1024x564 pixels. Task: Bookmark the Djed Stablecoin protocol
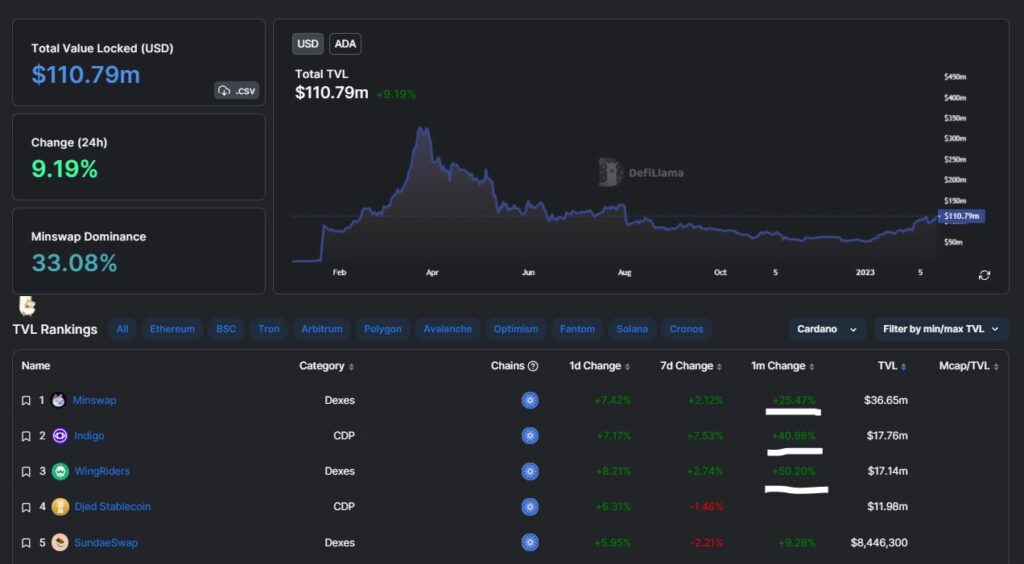click(26, 507)
